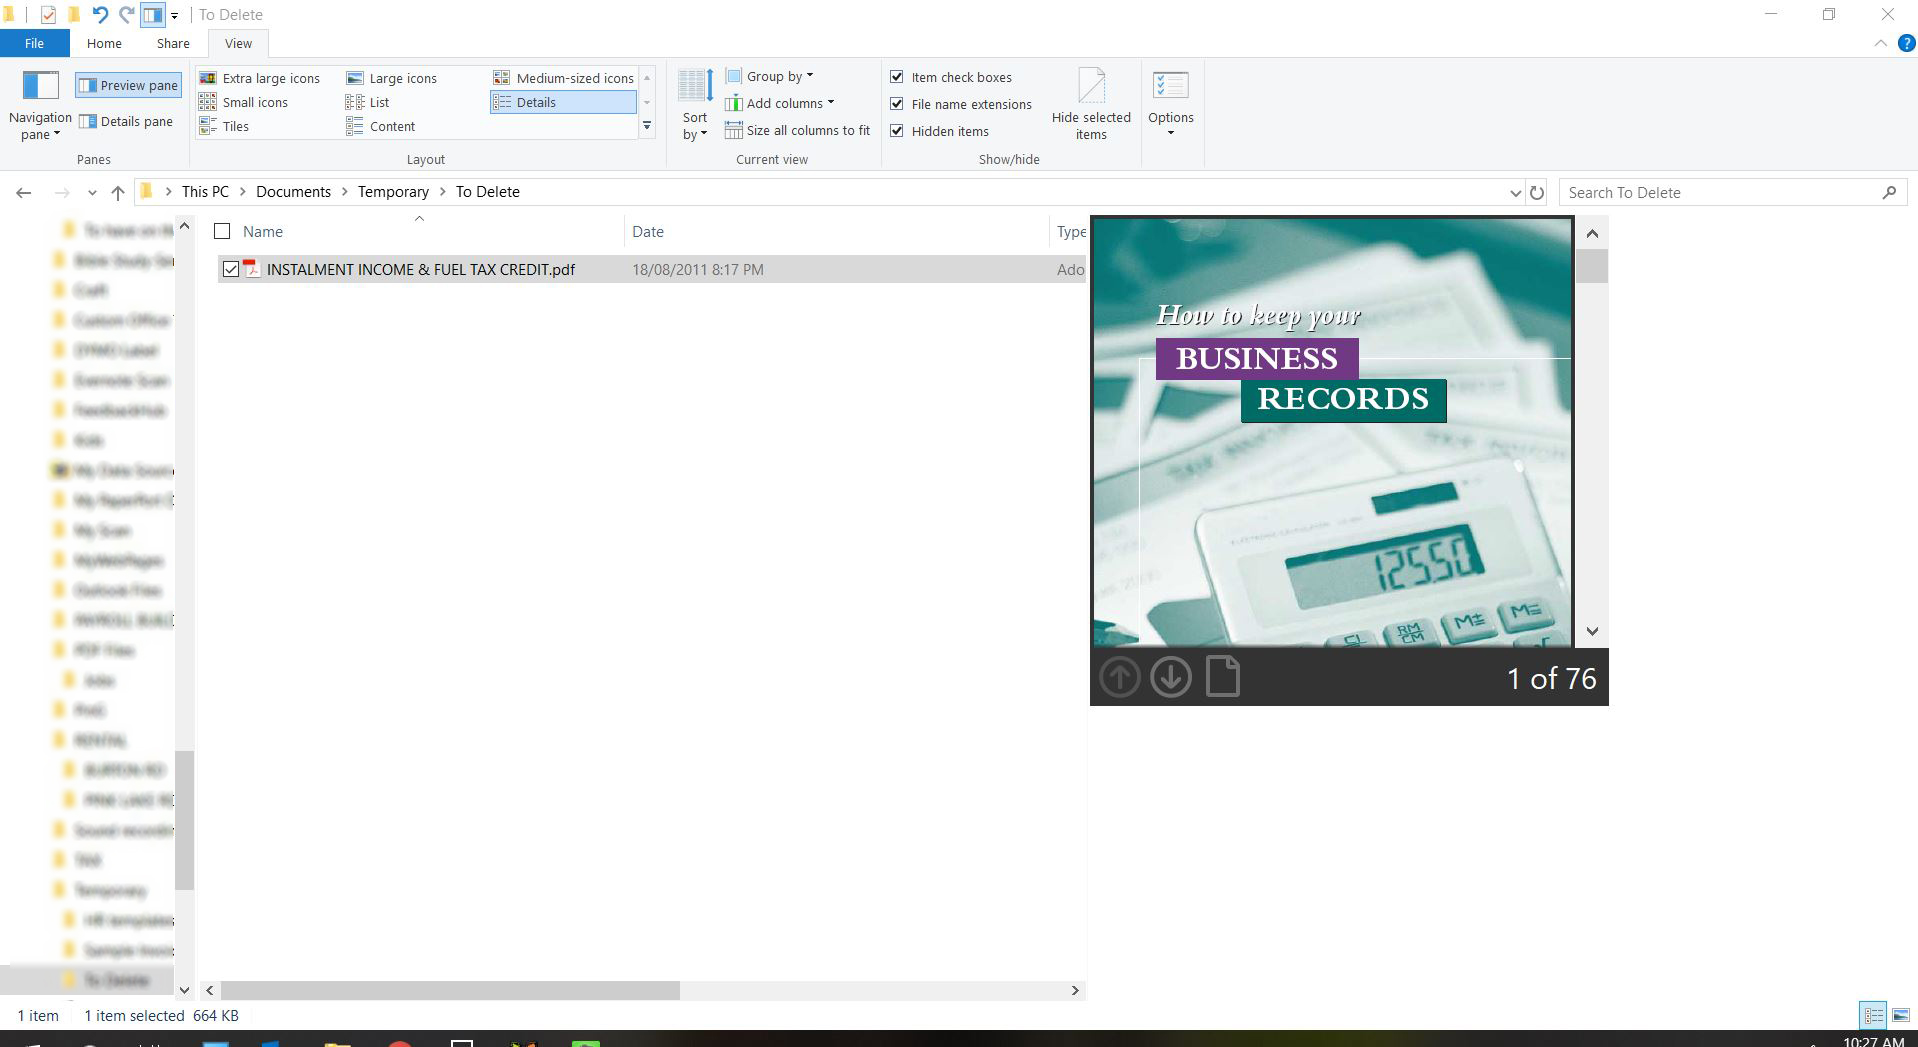Switch to the Share ribbon tab

(x=172, y=43)
